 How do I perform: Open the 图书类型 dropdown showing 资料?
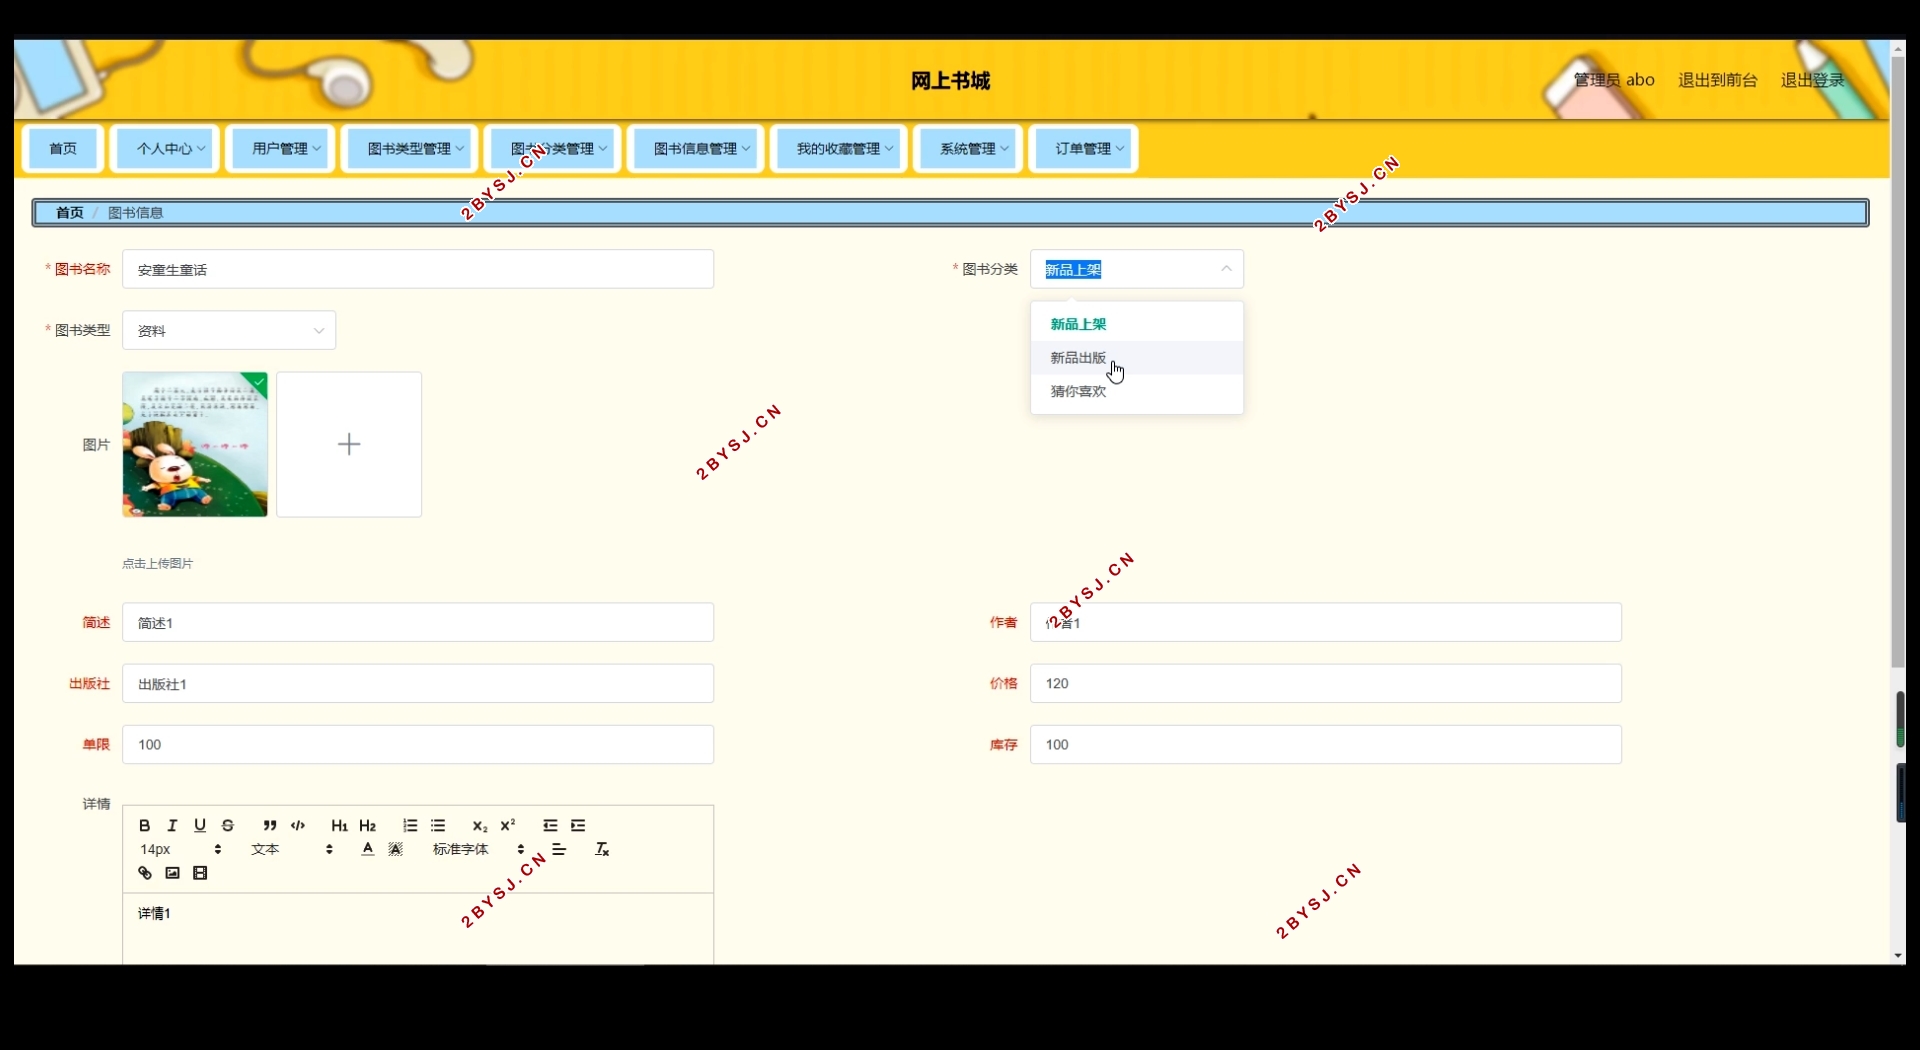[229, 330]
